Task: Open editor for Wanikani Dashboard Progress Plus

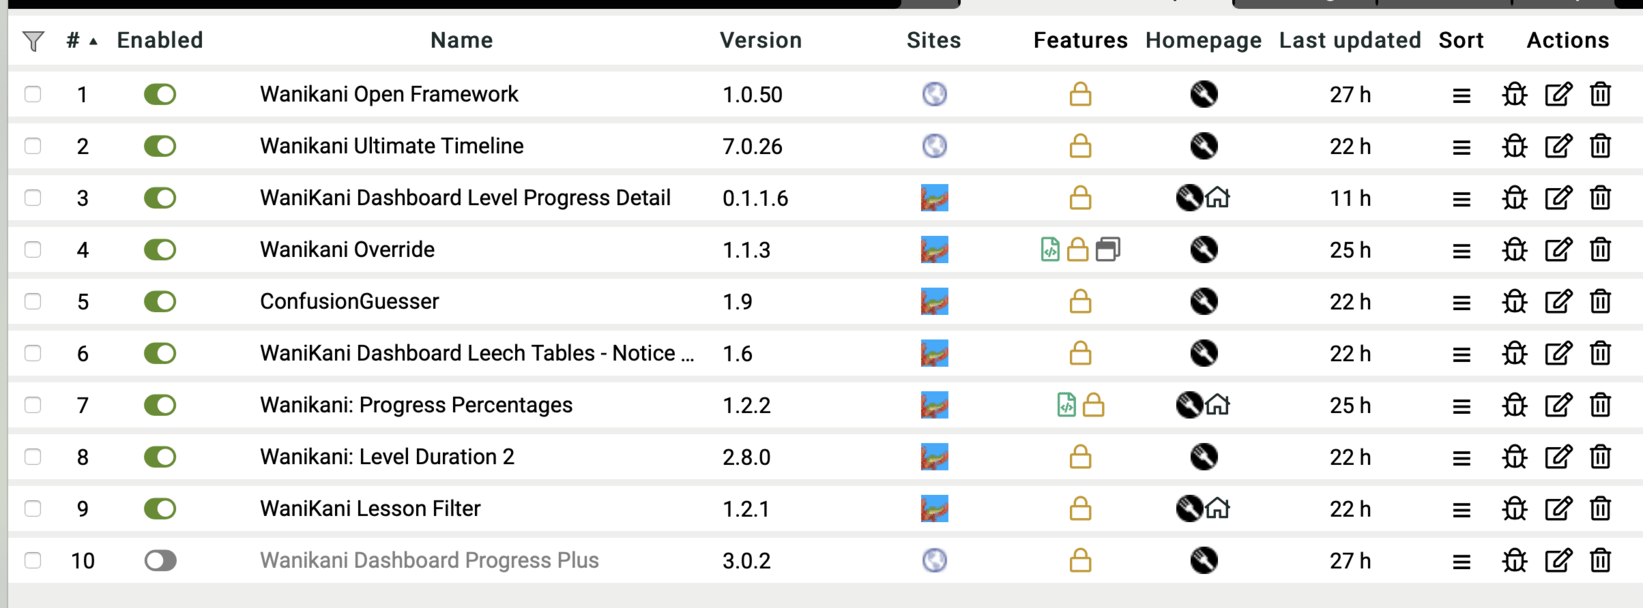Action: click(1558, 561)
